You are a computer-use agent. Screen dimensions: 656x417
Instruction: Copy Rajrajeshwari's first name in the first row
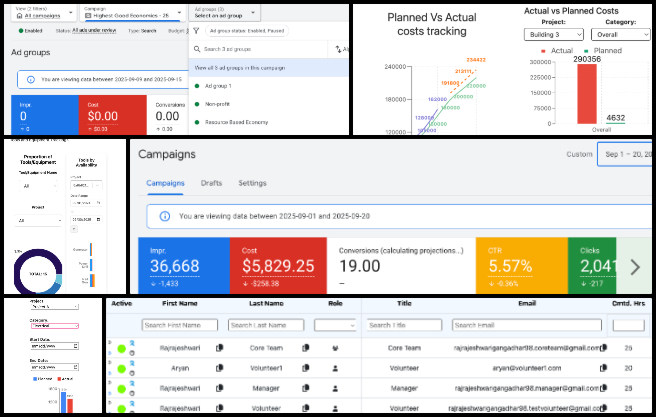click(x=218, y=348)
